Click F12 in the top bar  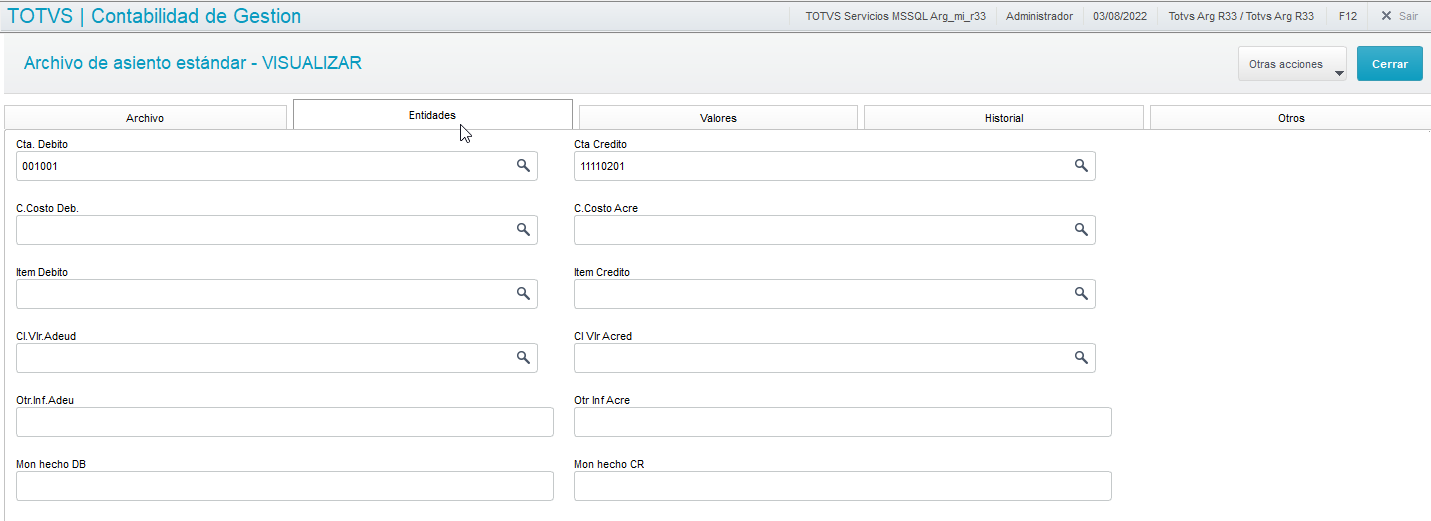pos(1347,16)
